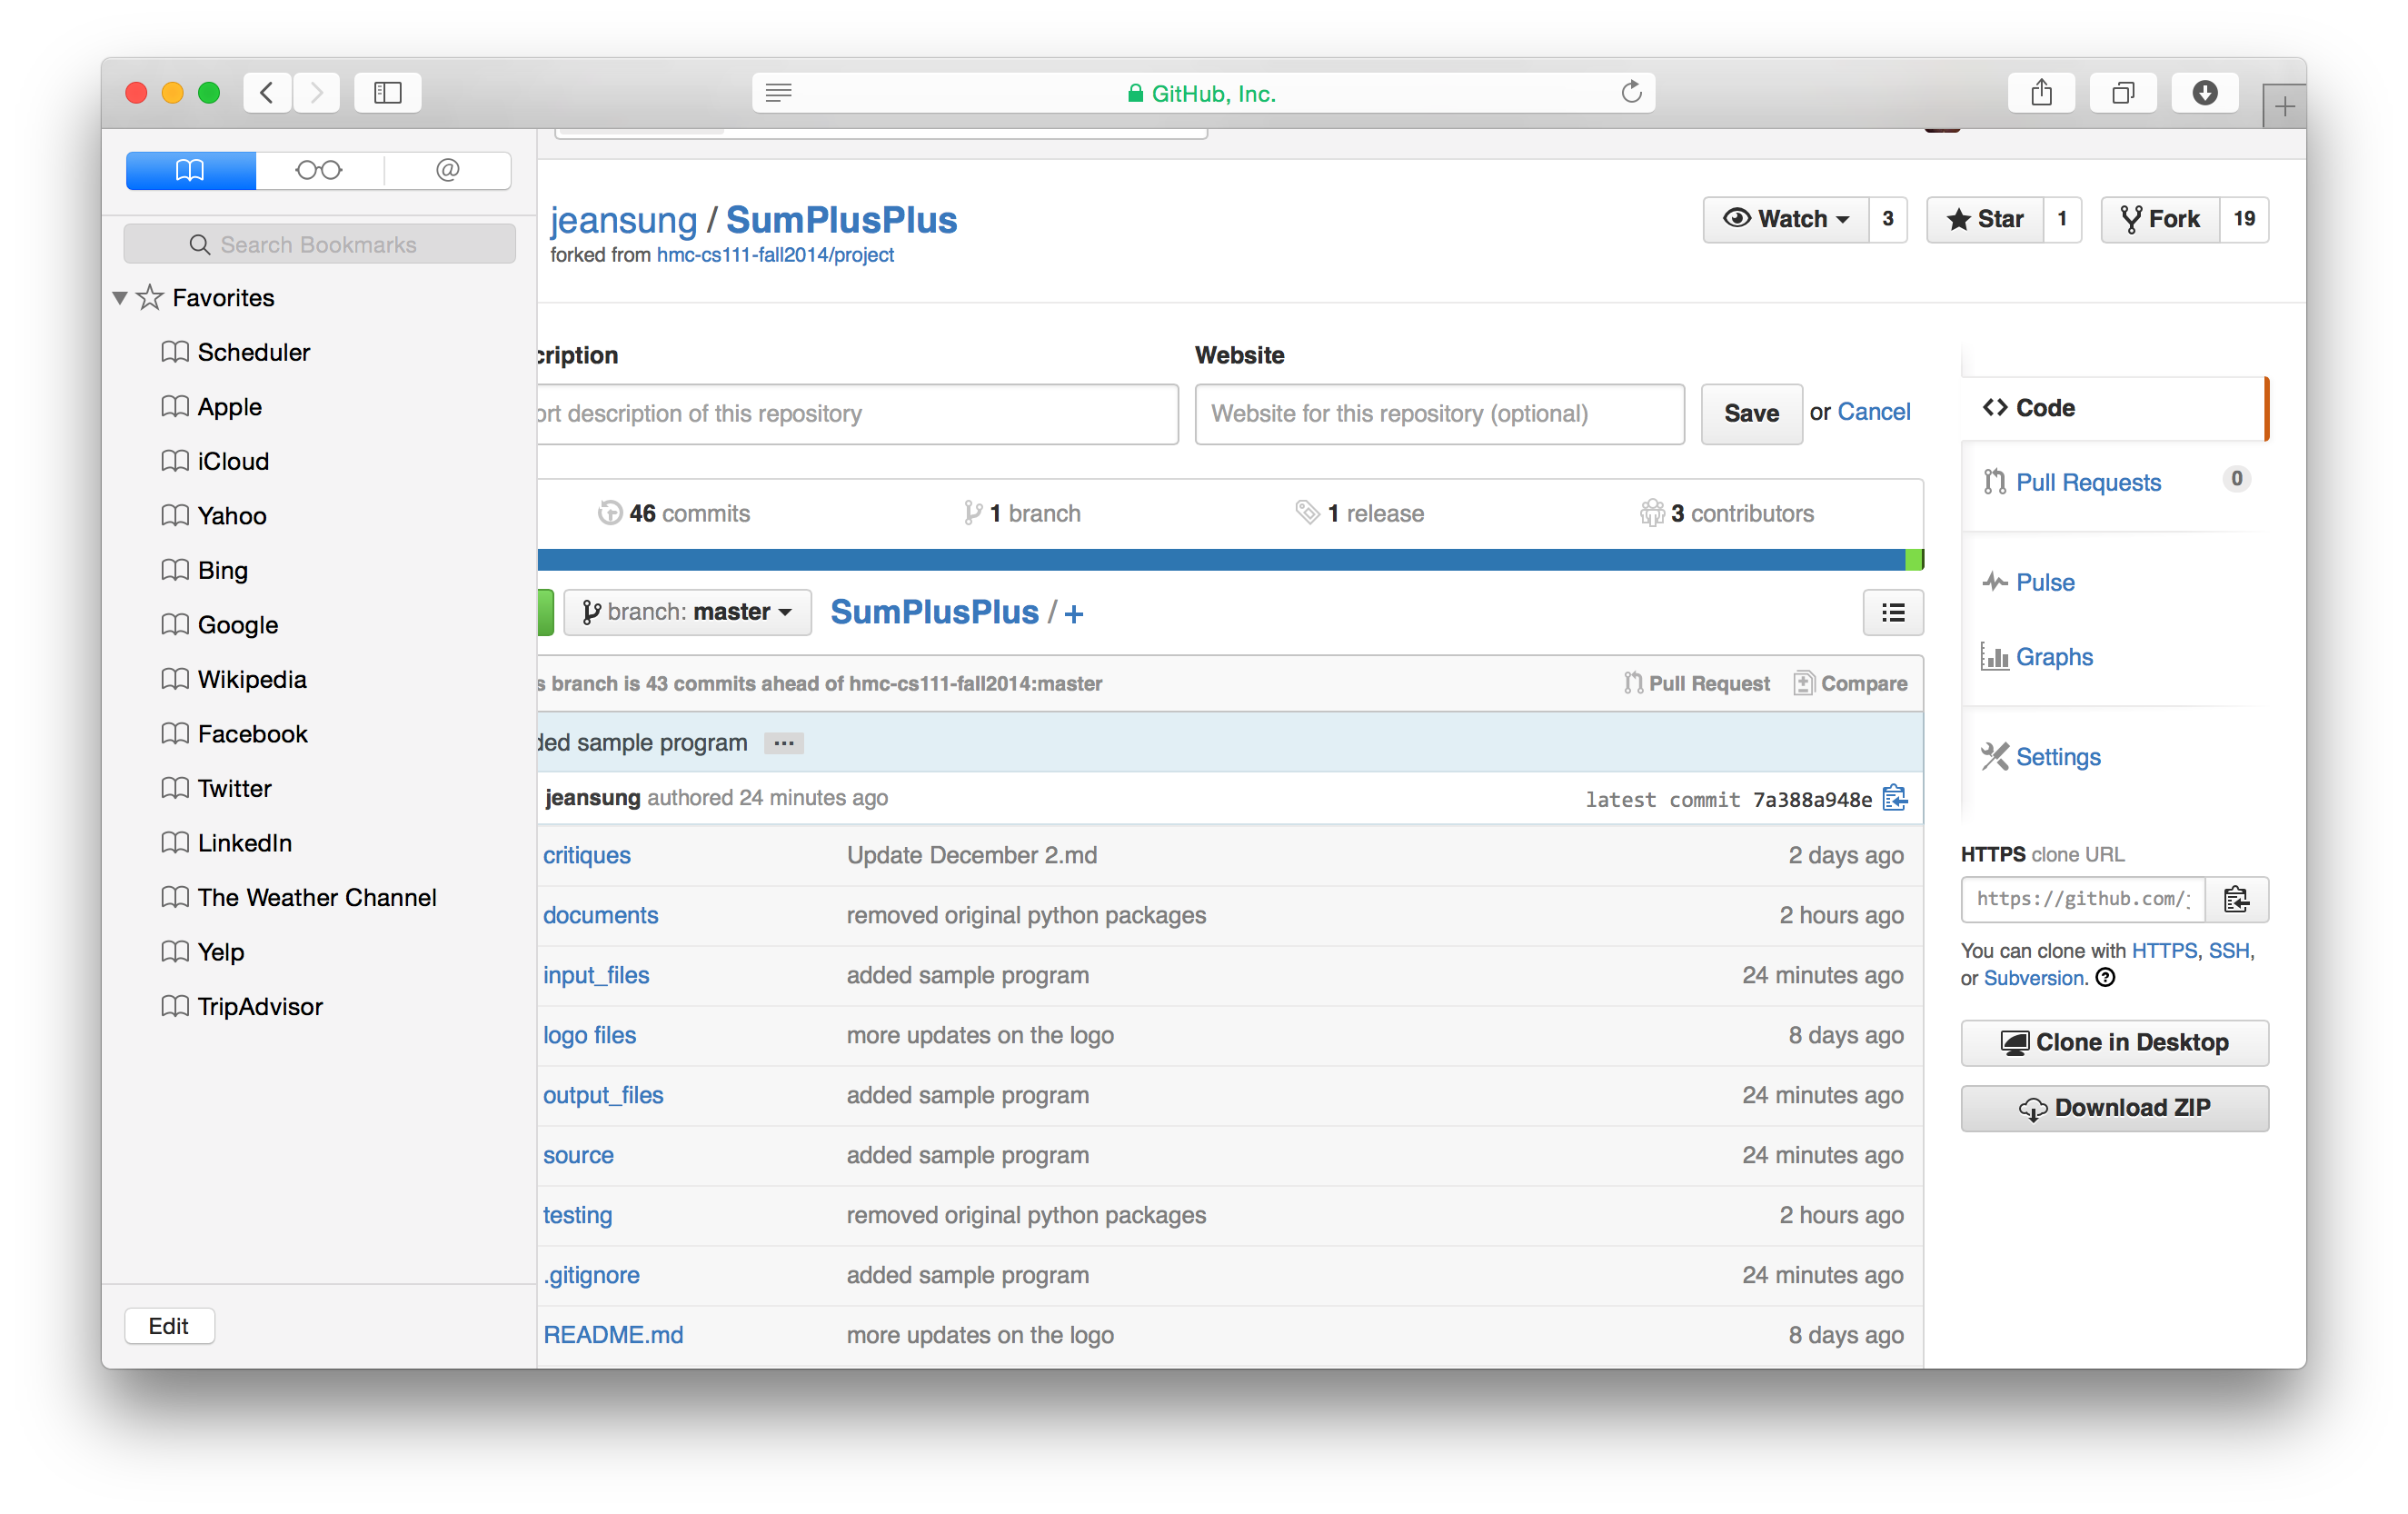Open the 'removed original python packages' commit for documents
Screen dimensions: 2408x1514
(x=1026, y=915)
